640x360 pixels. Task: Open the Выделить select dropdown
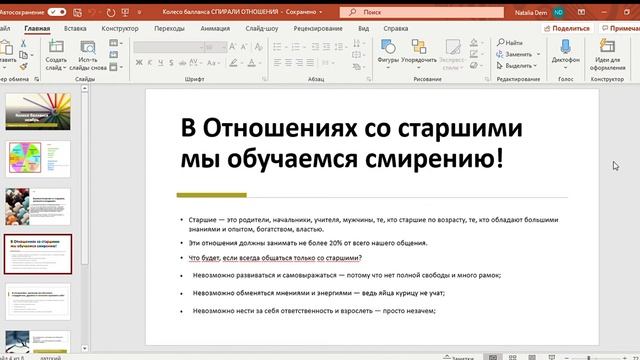click(x=517, y=65)
